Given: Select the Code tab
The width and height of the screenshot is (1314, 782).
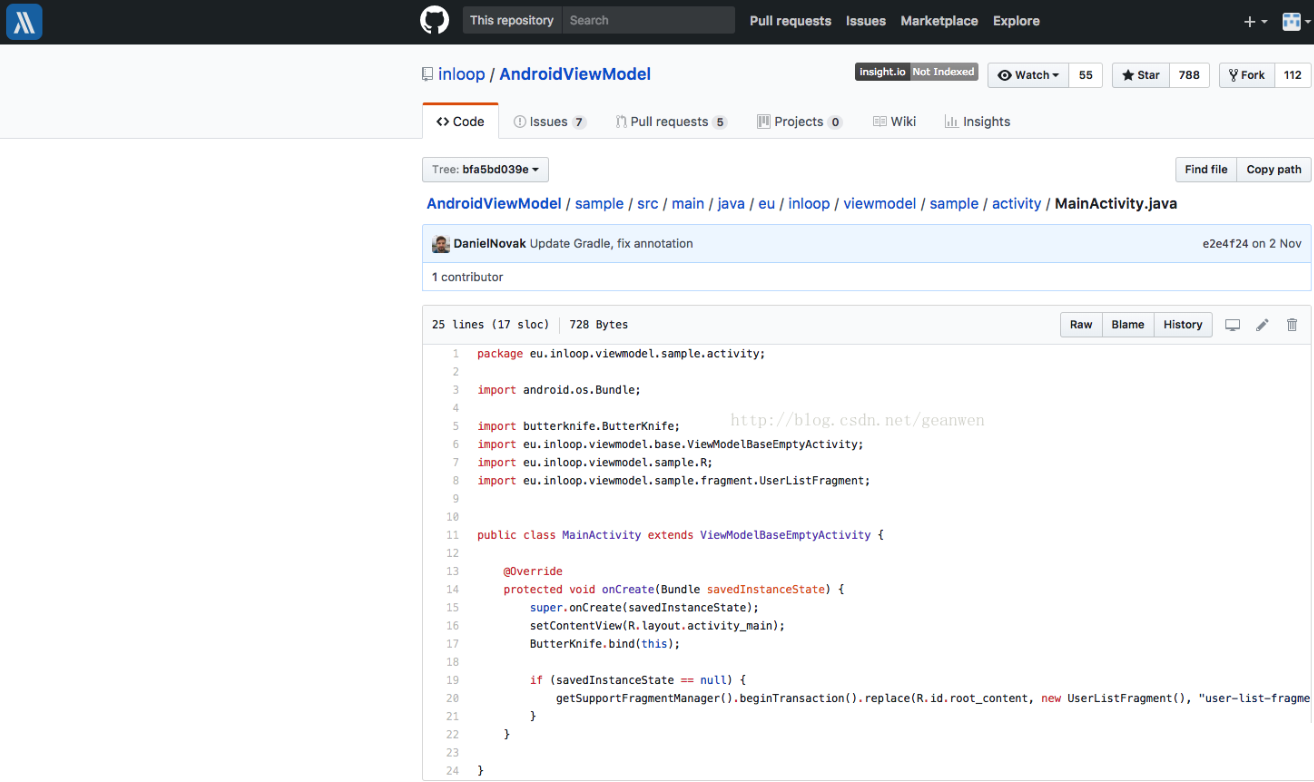Looking at the screenshot, I should [460, 121].
